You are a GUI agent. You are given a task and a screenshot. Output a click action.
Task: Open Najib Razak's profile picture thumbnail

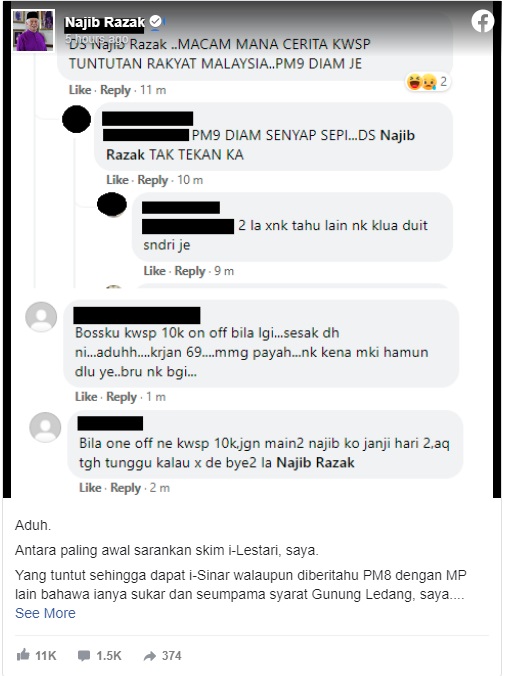[34, 31]
